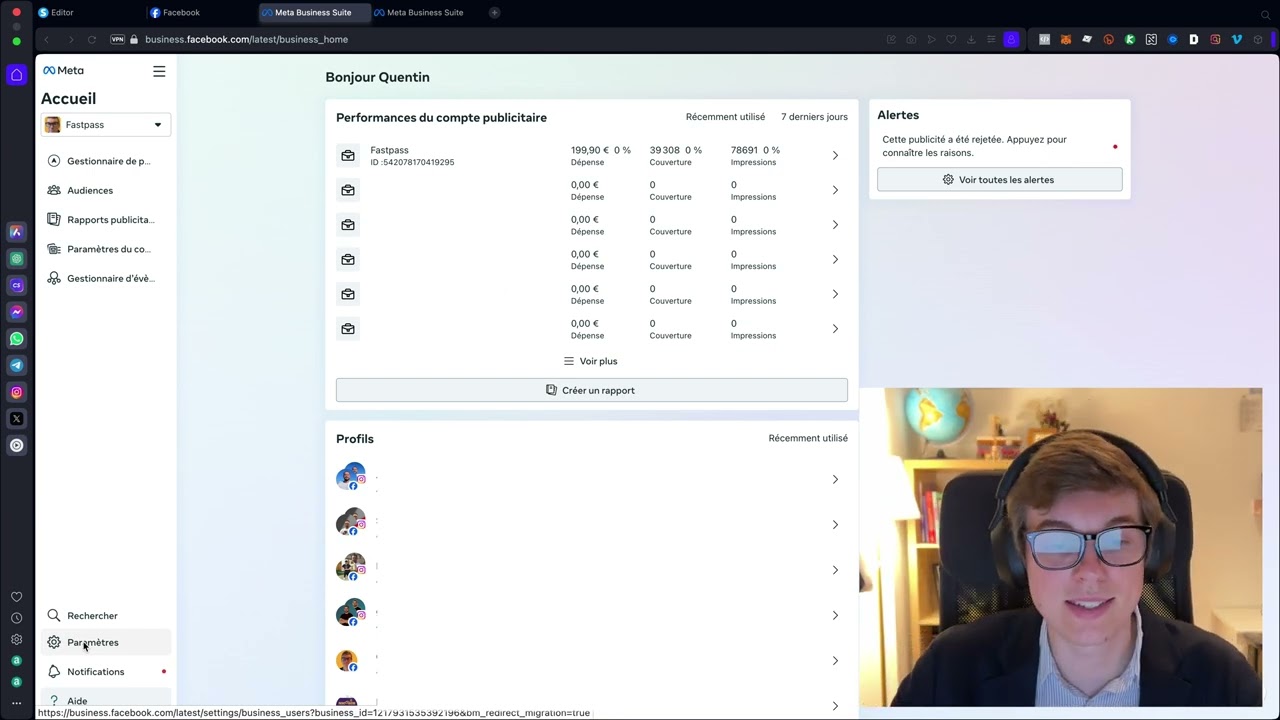
Task: Open the Telegram icon in browser sidebar
Action: pyautogui.click(x=16, y=366)
